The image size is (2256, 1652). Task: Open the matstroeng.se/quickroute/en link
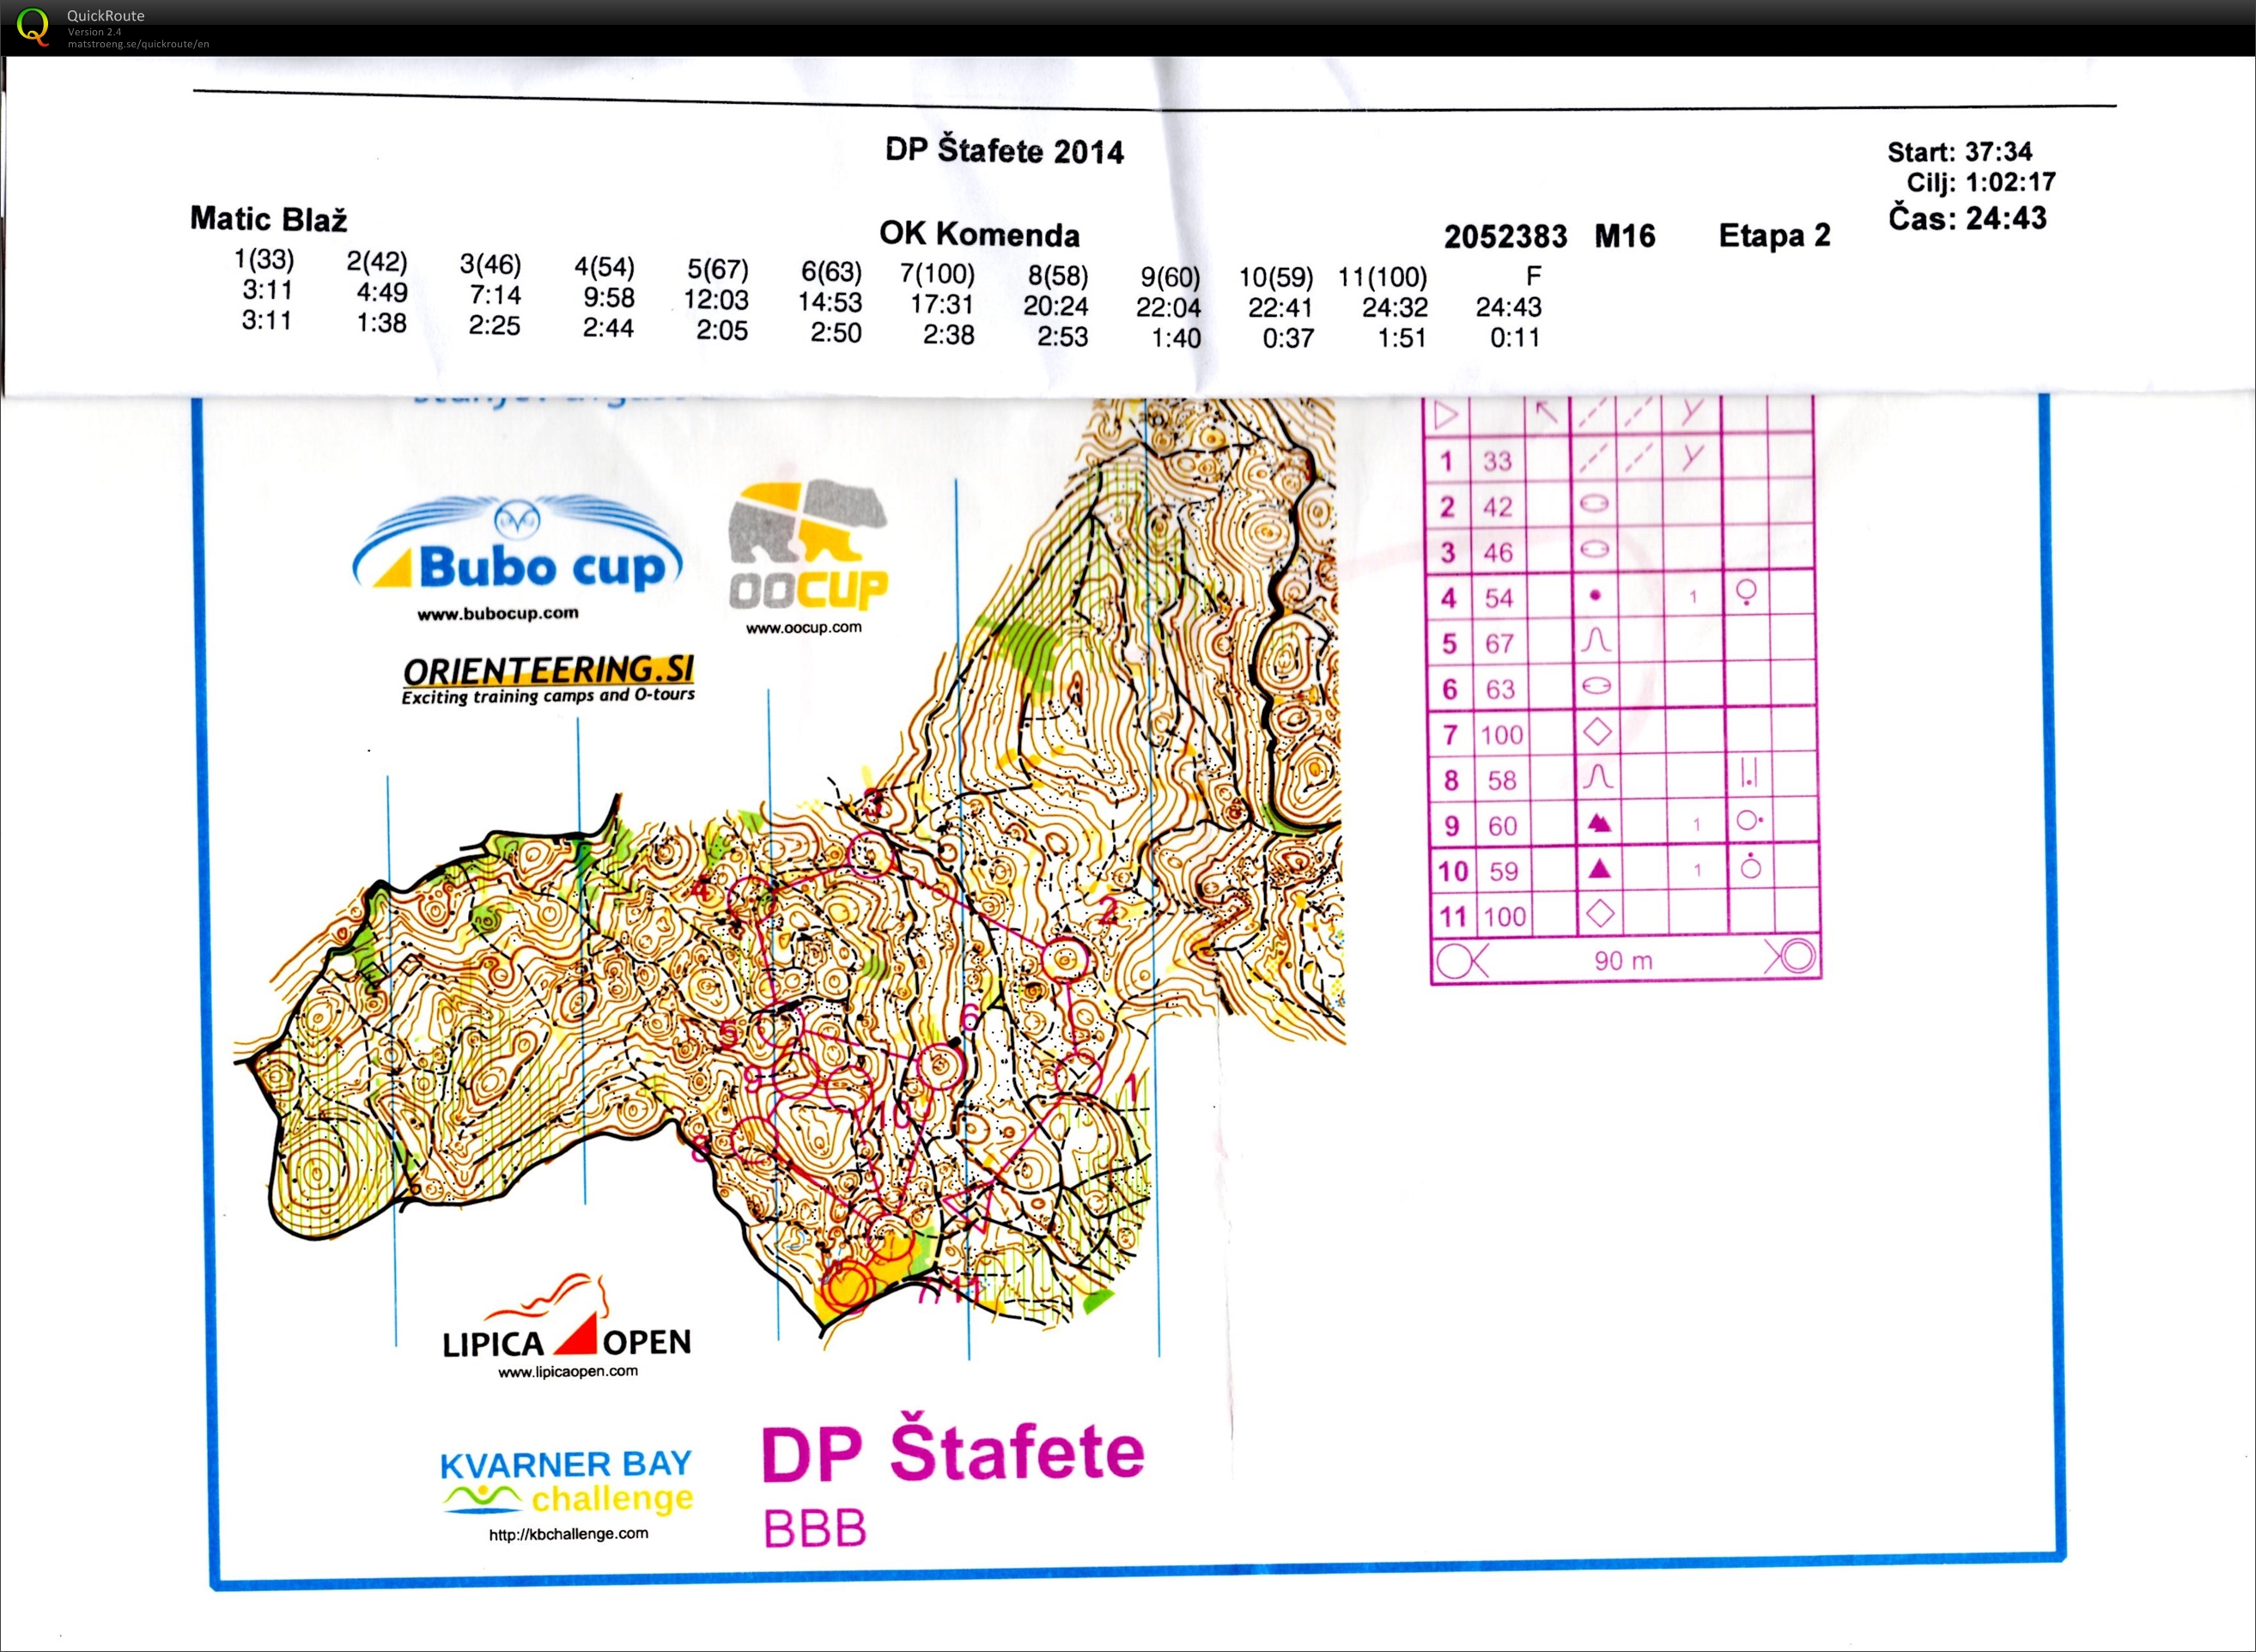coord(138,44)
